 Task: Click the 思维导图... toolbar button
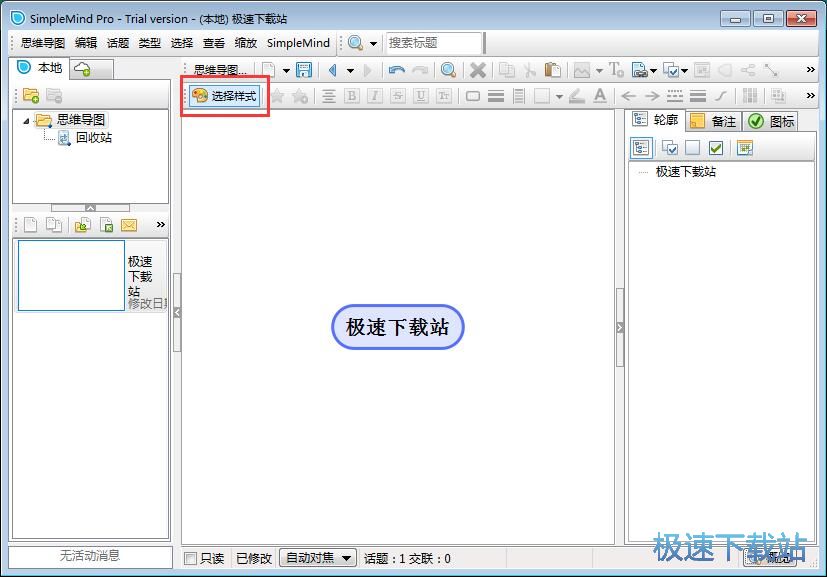point(220,70)
